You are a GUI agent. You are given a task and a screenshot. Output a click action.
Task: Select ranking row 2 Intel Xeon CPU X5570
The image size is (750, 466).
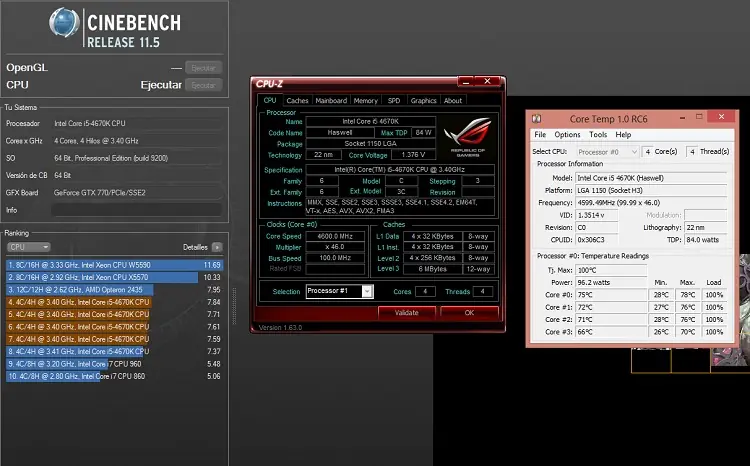coord(114,277)
